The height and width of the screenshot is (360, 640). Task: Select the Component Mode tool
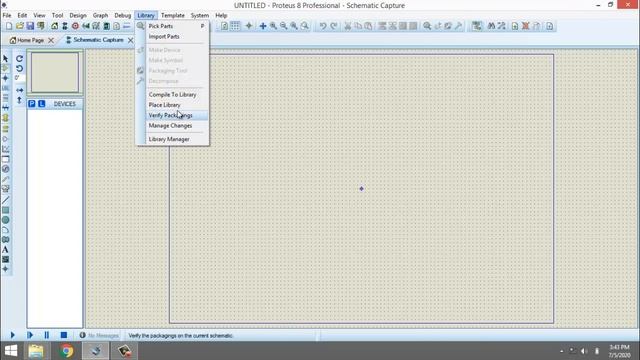tap(5, 68)
